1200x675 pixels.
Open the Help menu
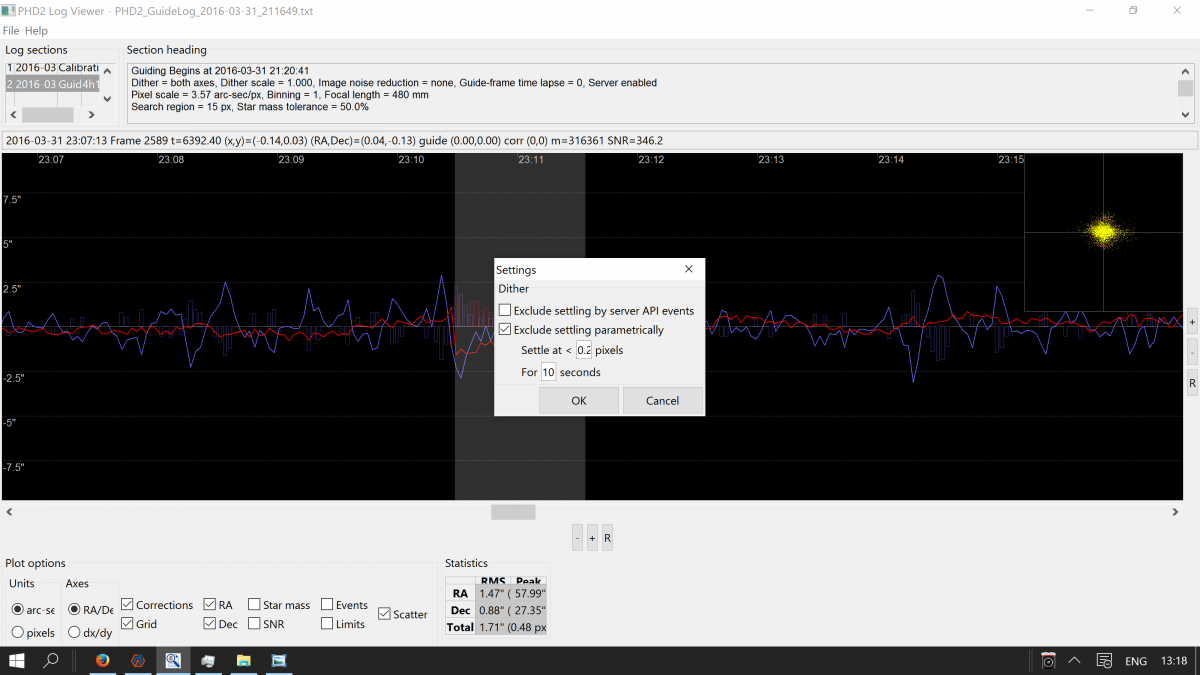click(x=36, y=31)
